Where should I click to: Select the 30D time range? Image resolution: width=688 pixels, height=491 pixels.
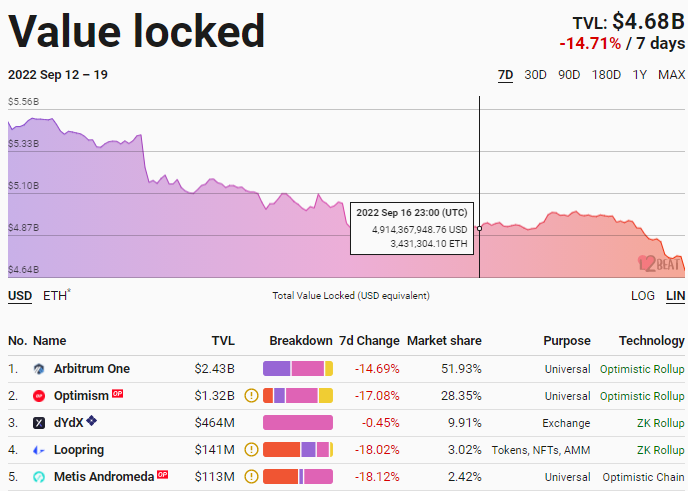pyautogui.click(x=535, y=75)
